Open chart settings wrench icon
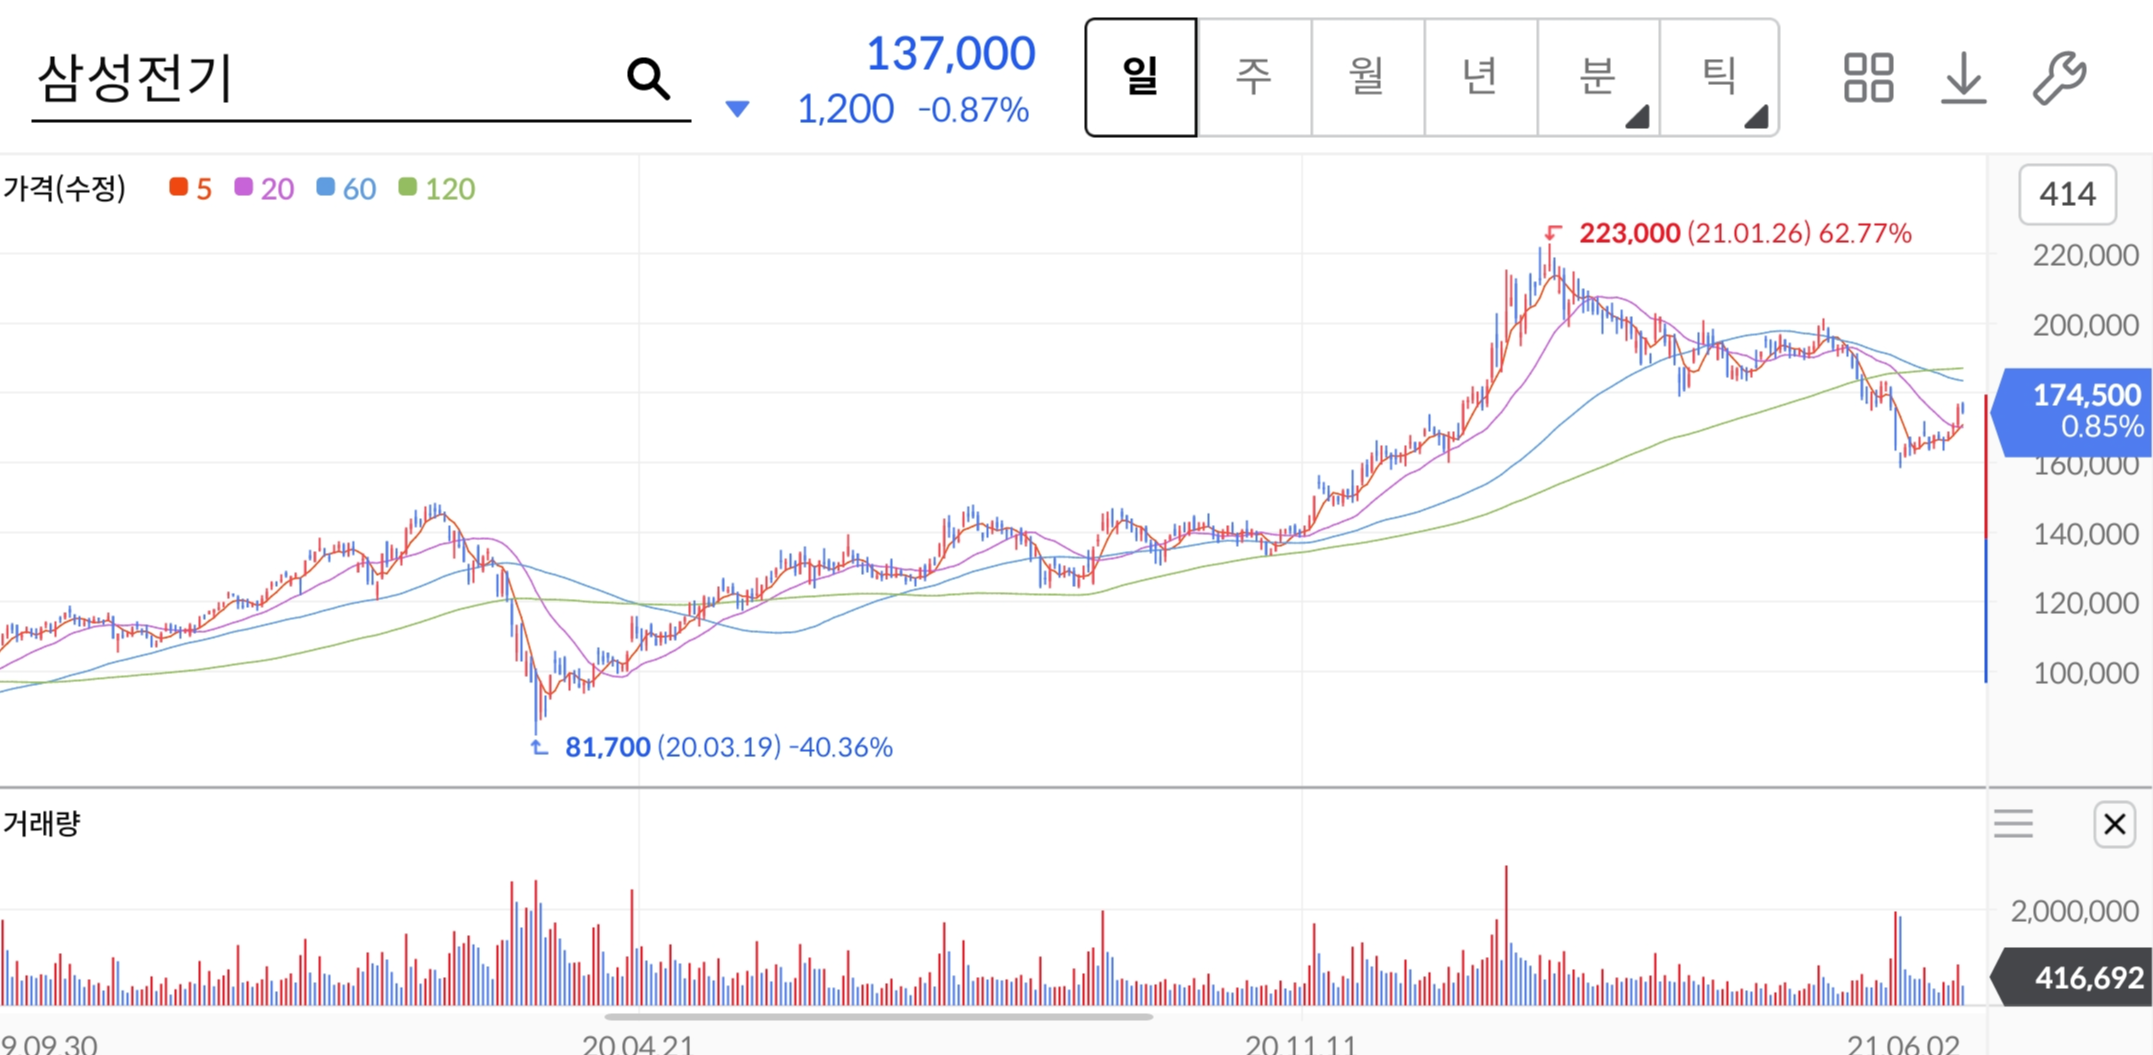This screenshot has width=2153, height=1055. pos(2059,78)
